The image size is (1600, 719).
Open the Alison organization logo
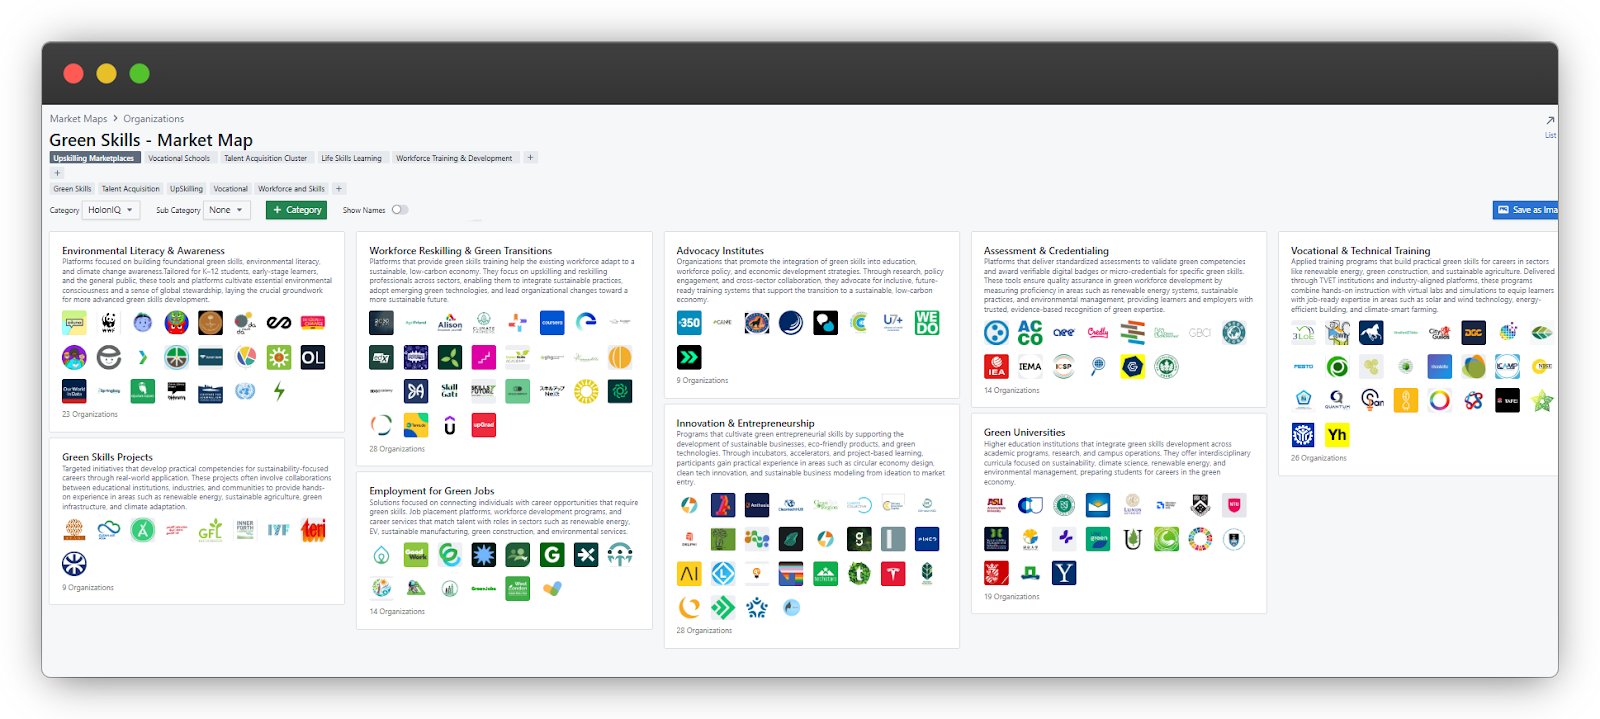click(450, 323)
